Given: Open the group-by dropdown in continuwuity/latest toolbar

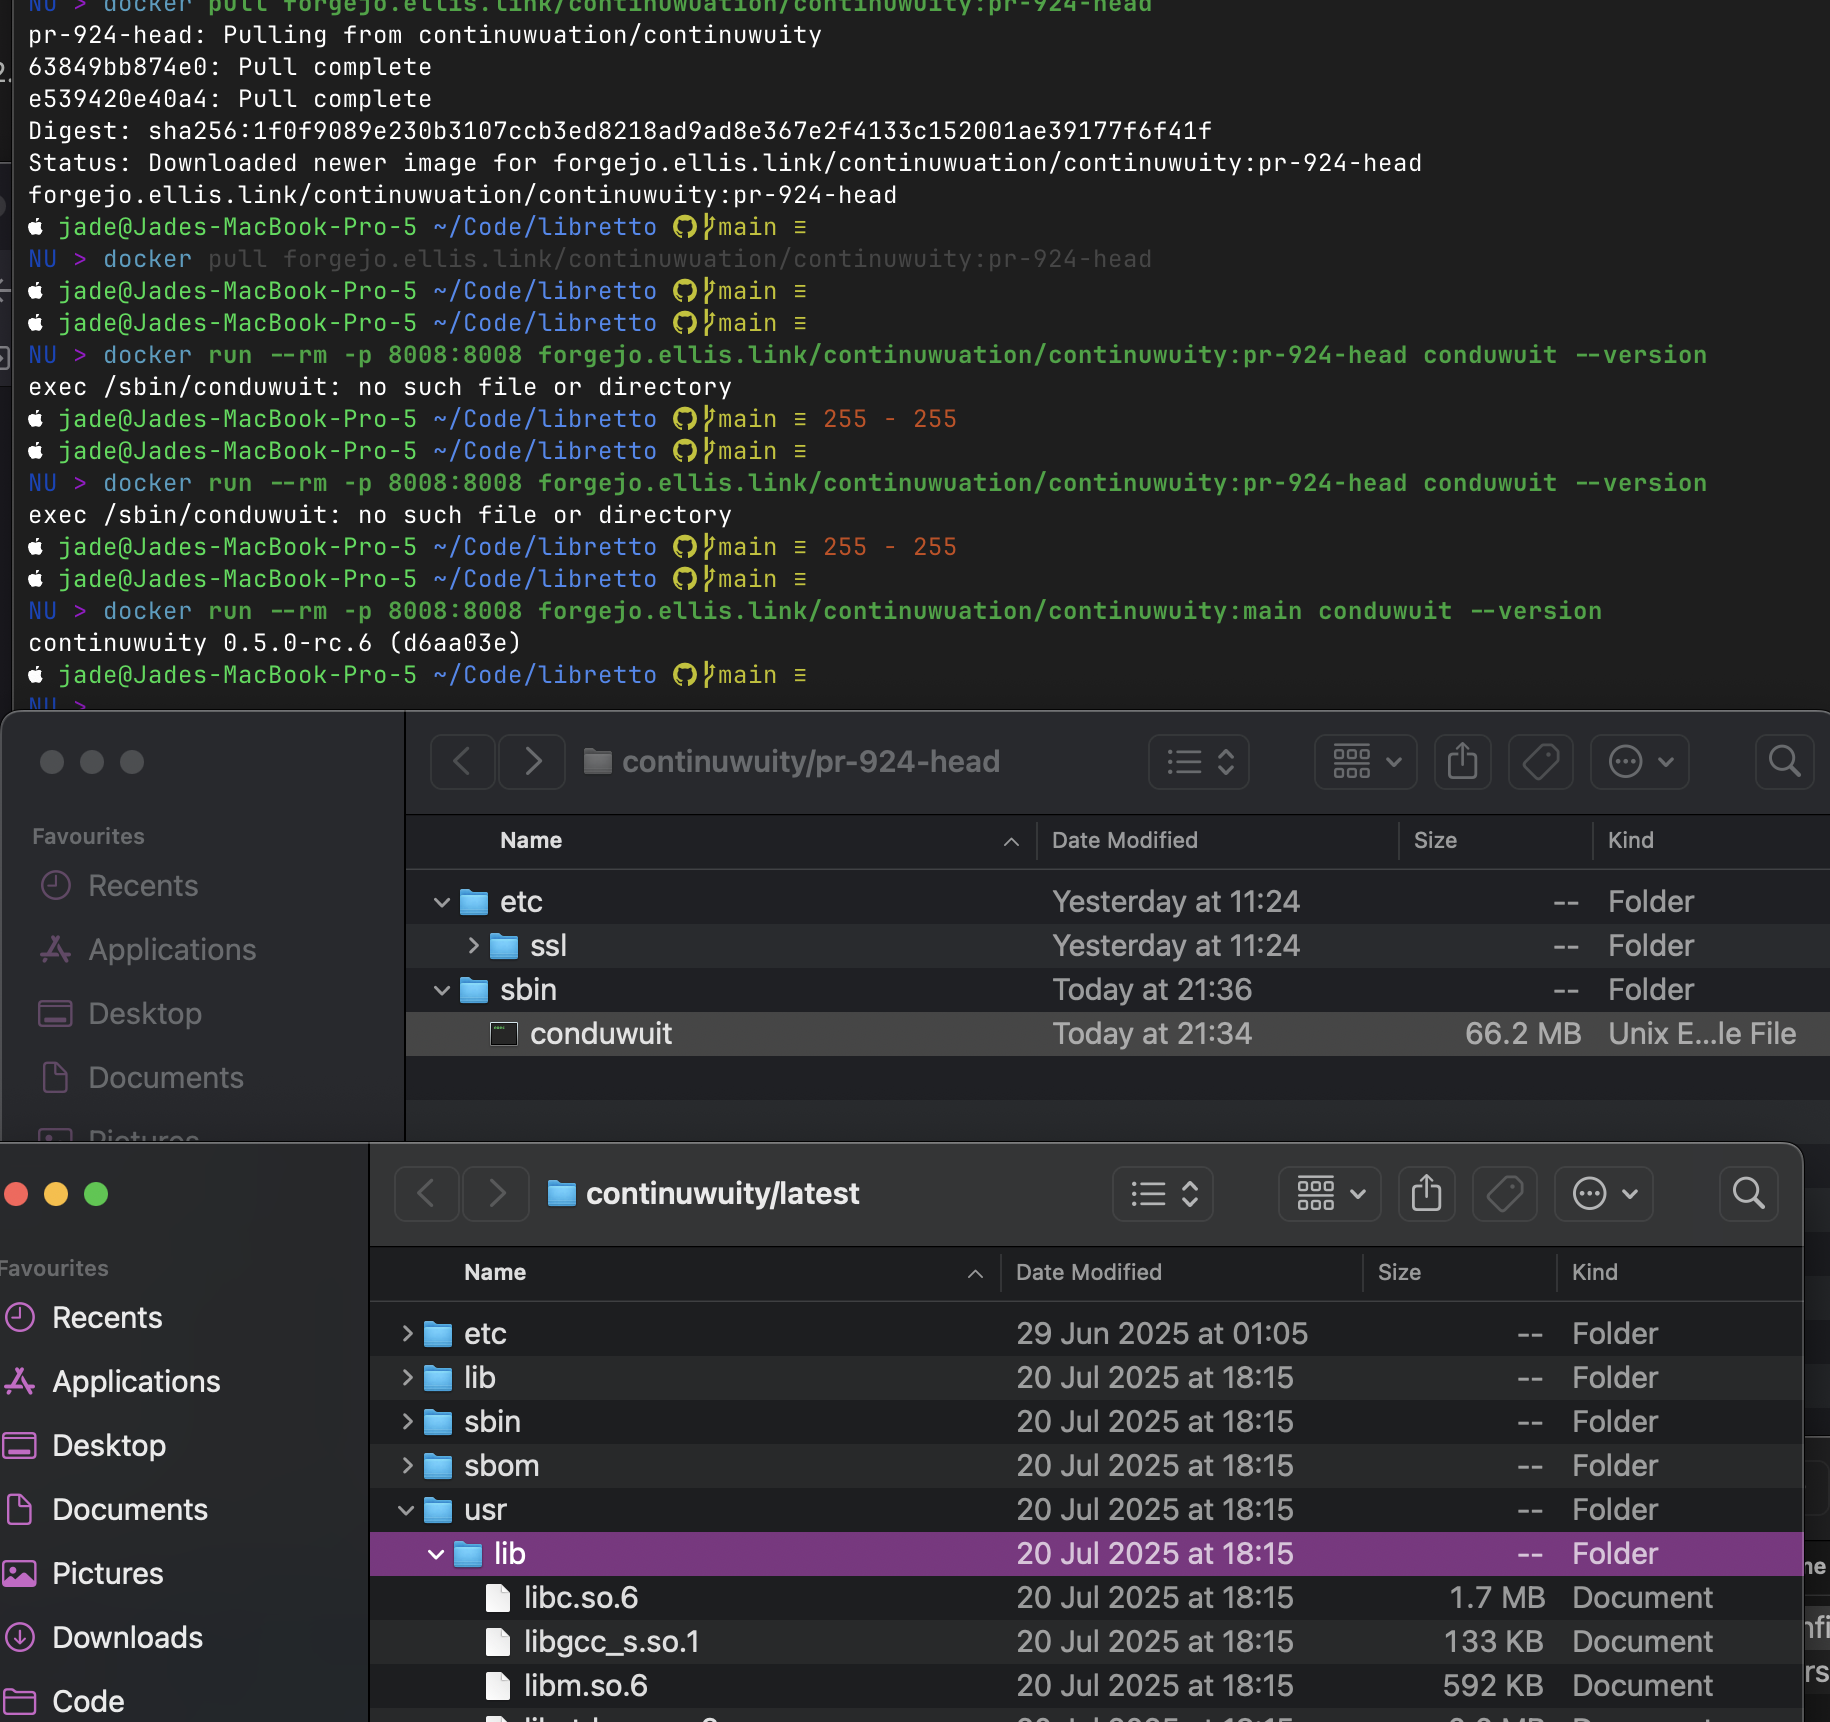Looking at the screenshot, I should [1330, 1193].
